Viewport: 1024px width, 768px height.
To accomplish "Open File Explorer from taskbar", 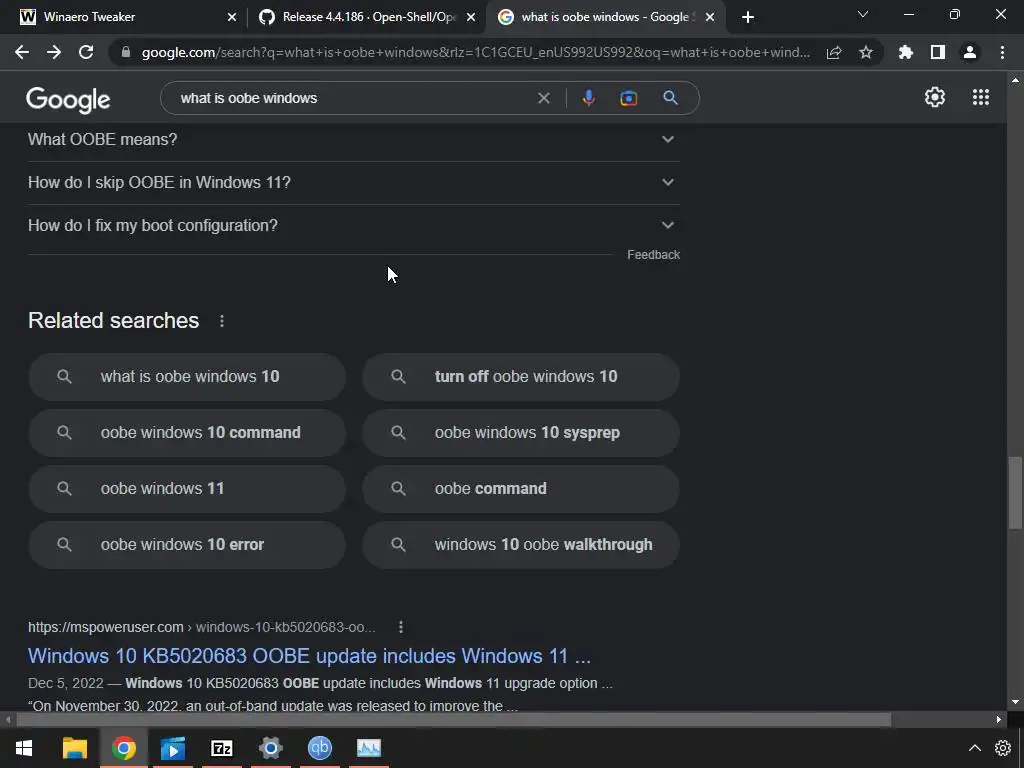I will point(74,748).
